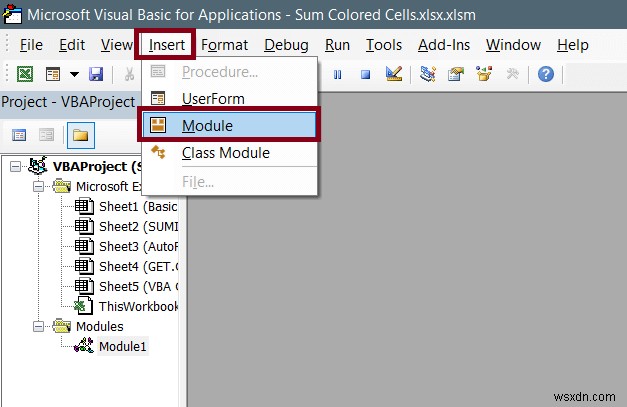Choose UserForm from the Insert menu
627x407 pixels.
[230, 99]
